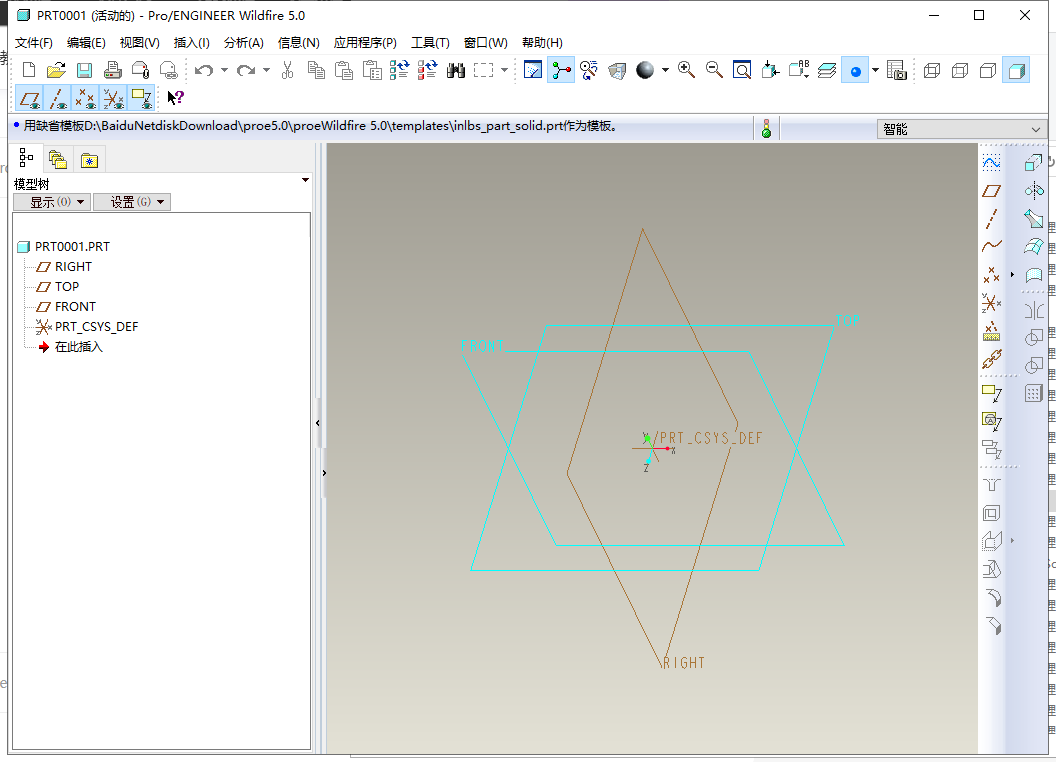Click the shaded sphere appearance color icon

click(645, 70)
